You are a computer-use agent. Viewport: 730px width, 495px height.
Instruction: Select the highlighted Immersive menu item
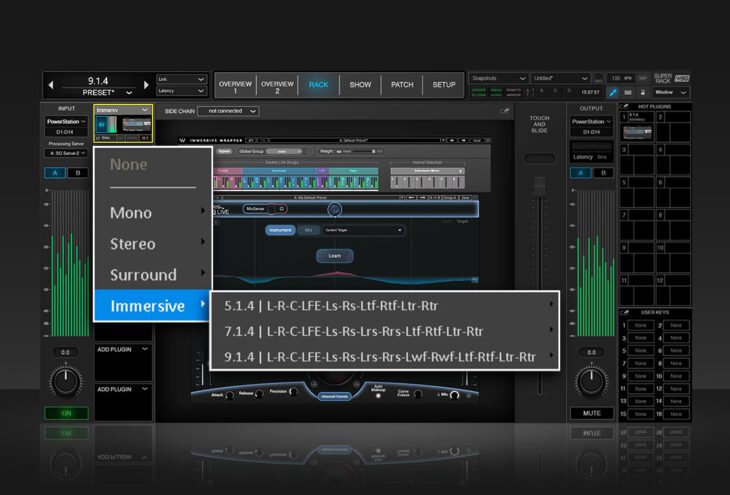point(152,305)
